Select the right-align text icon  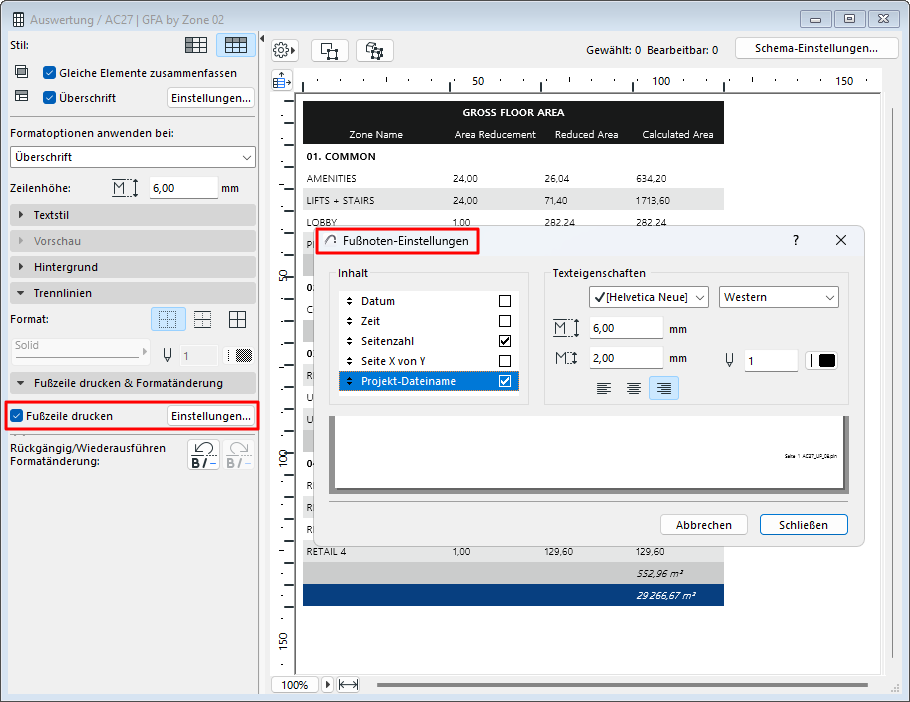pyautogui.click(x=663, y=388)
